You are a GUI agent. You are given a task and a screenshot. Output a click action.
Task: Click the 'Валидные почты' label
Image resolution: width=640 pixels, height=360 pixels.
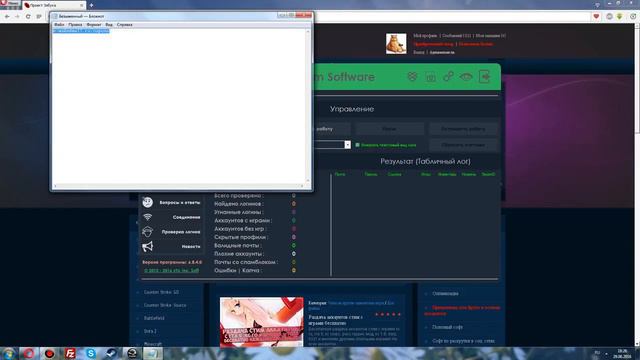tap(237, 245)
